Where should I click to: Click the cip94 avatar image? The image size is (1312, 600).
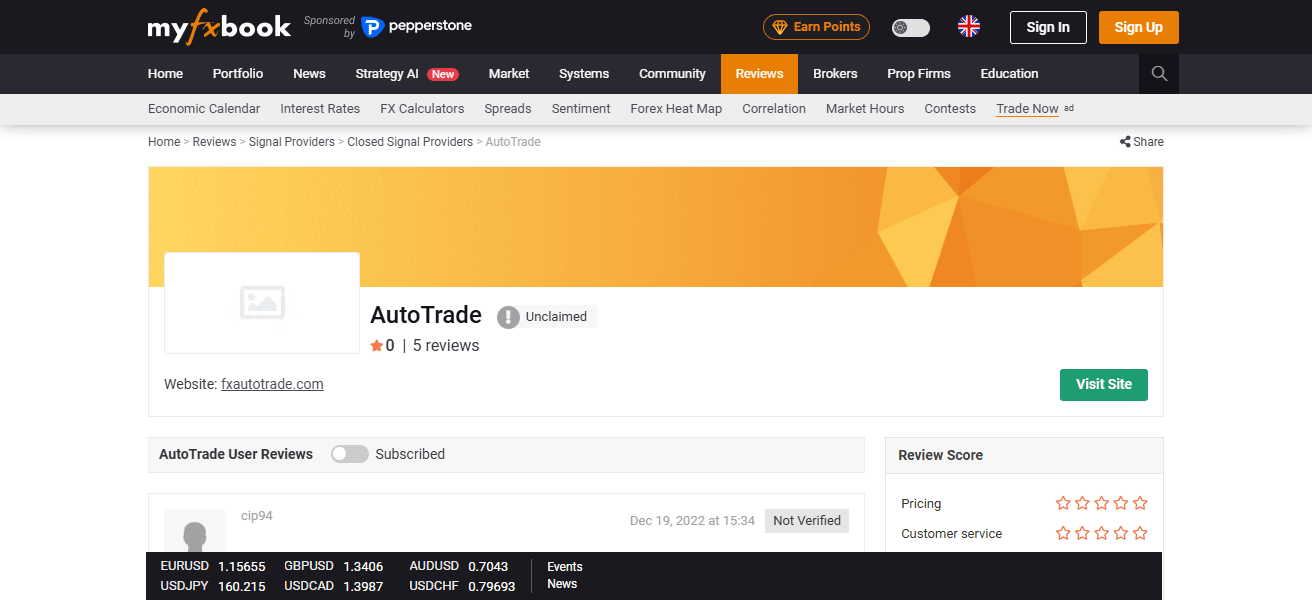195,531
